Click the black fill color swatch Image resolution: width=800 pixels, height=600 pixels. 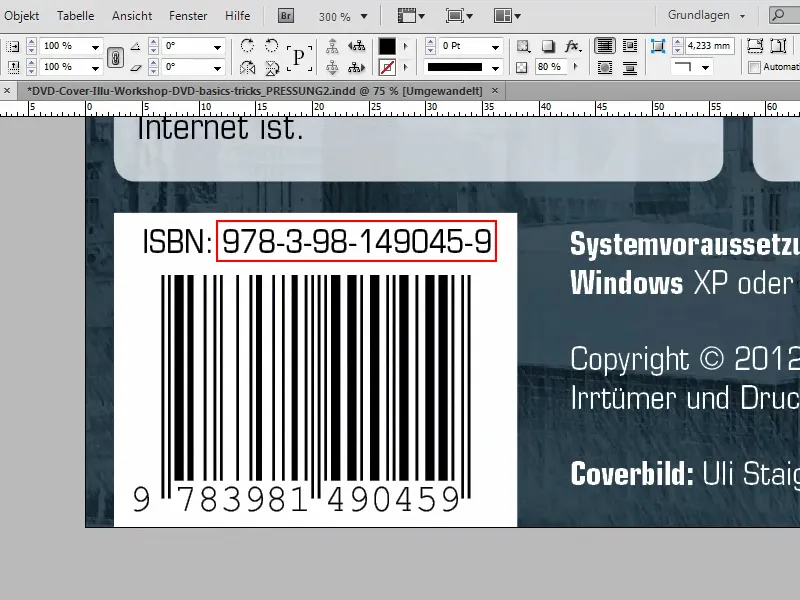point(387,46)
